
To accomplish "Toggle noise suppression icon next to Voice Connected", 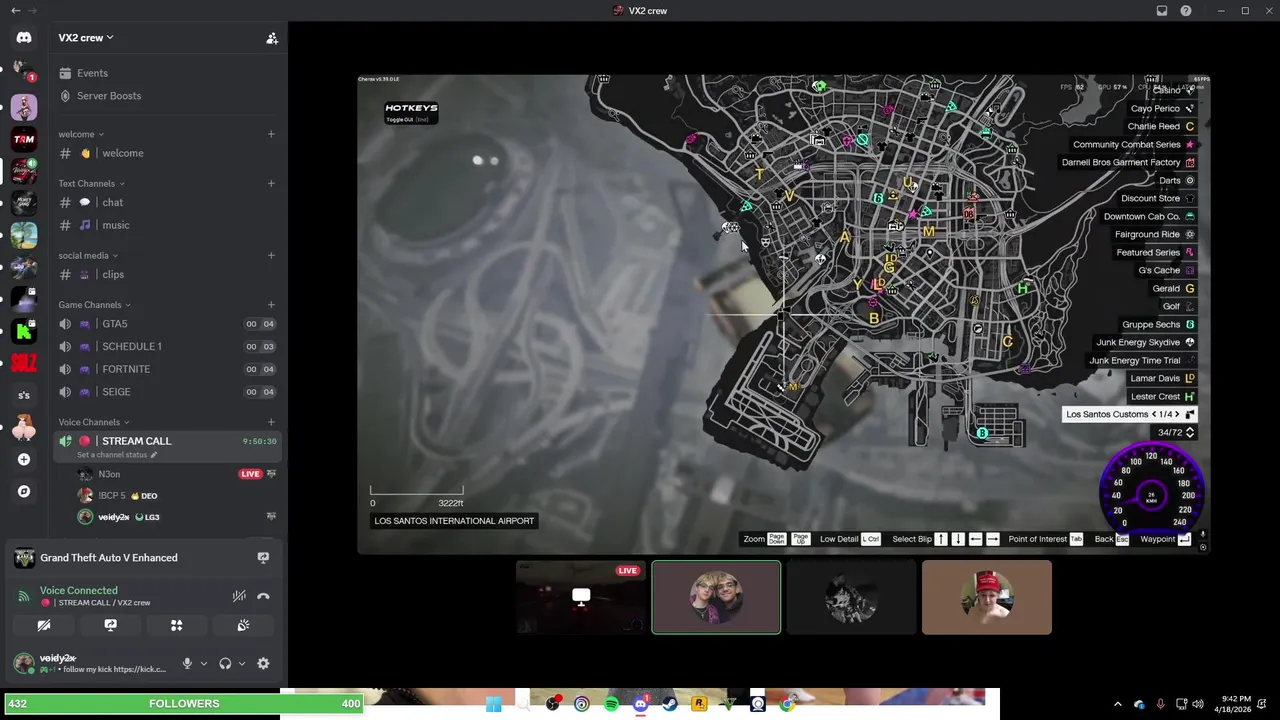I will 239,596.
